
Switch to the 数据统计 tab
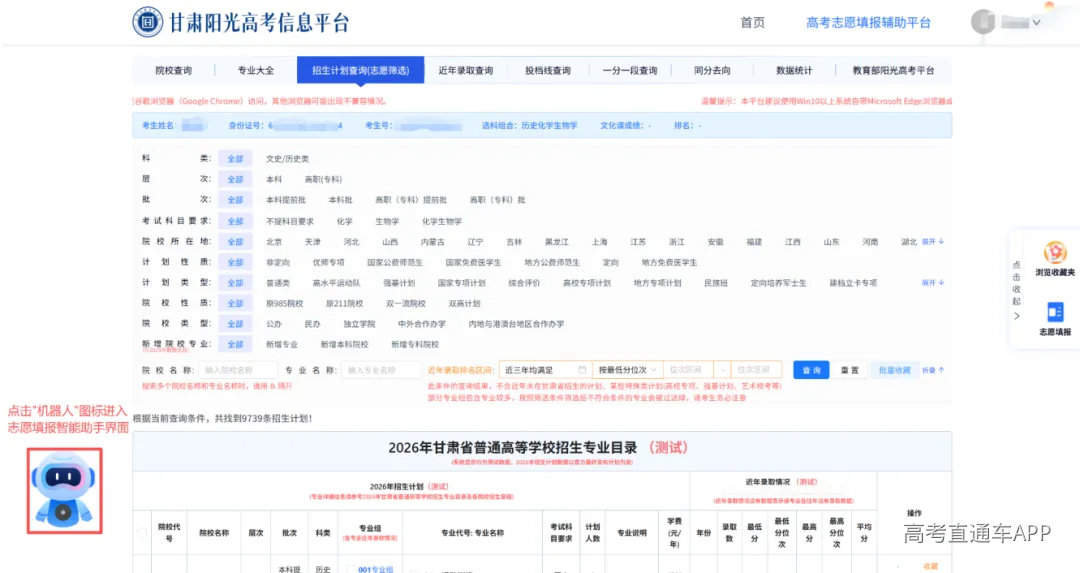[793, 70]
